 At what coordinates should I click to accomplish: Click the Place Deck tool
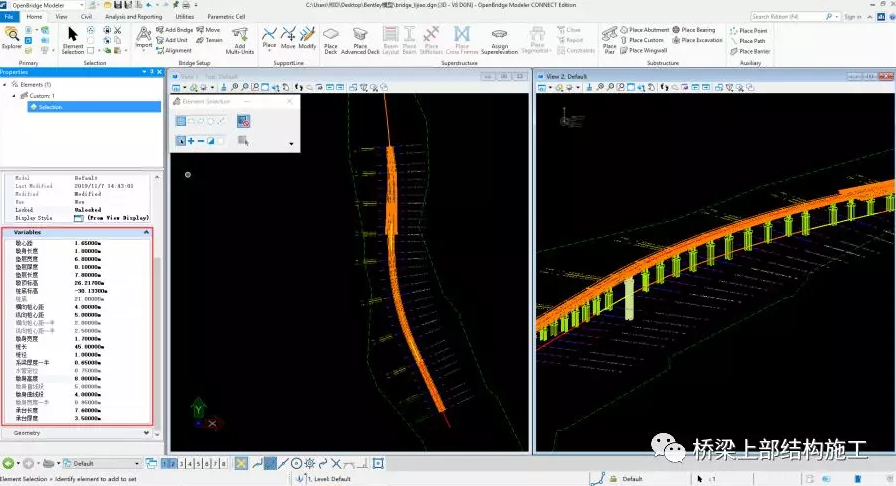(x=331, y=40)
